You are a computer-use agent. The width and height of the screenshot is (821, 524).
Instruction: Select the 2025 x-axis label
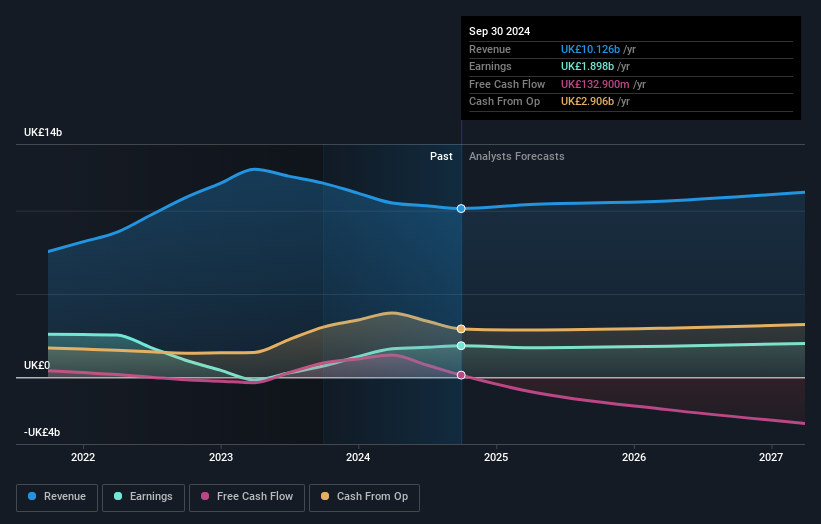click(496, 458)
